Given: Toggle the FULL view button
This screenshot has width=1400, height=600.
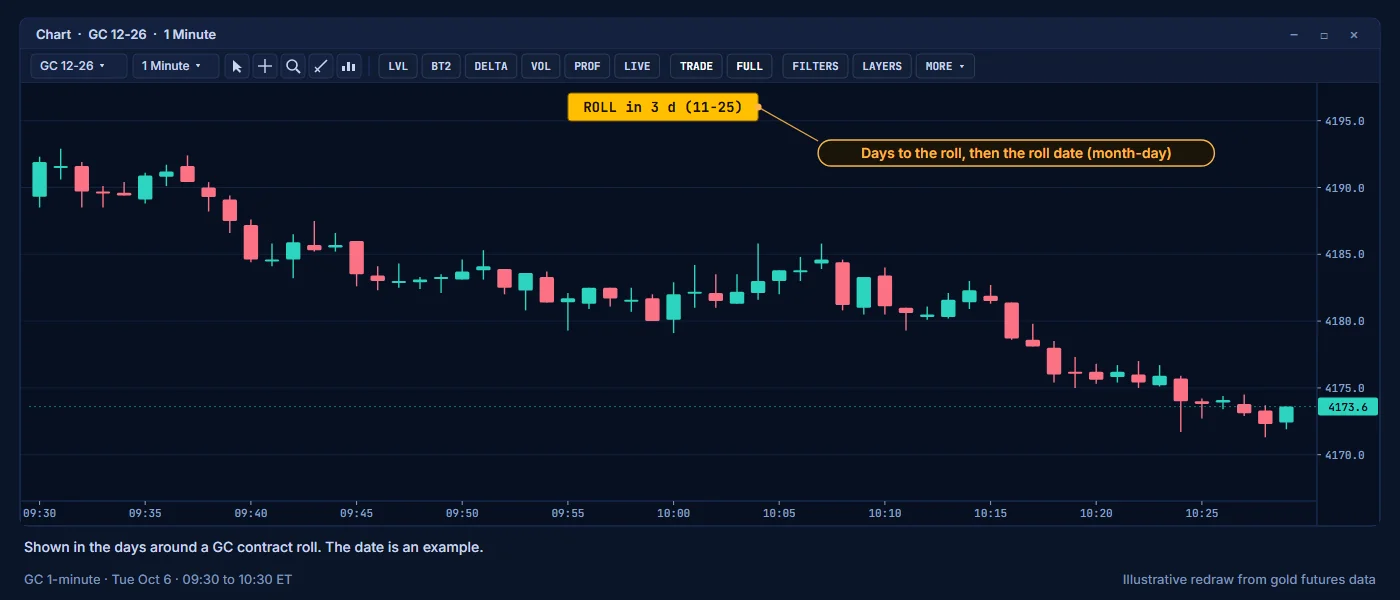Looking at the screenshot, I should coord(749,66).
